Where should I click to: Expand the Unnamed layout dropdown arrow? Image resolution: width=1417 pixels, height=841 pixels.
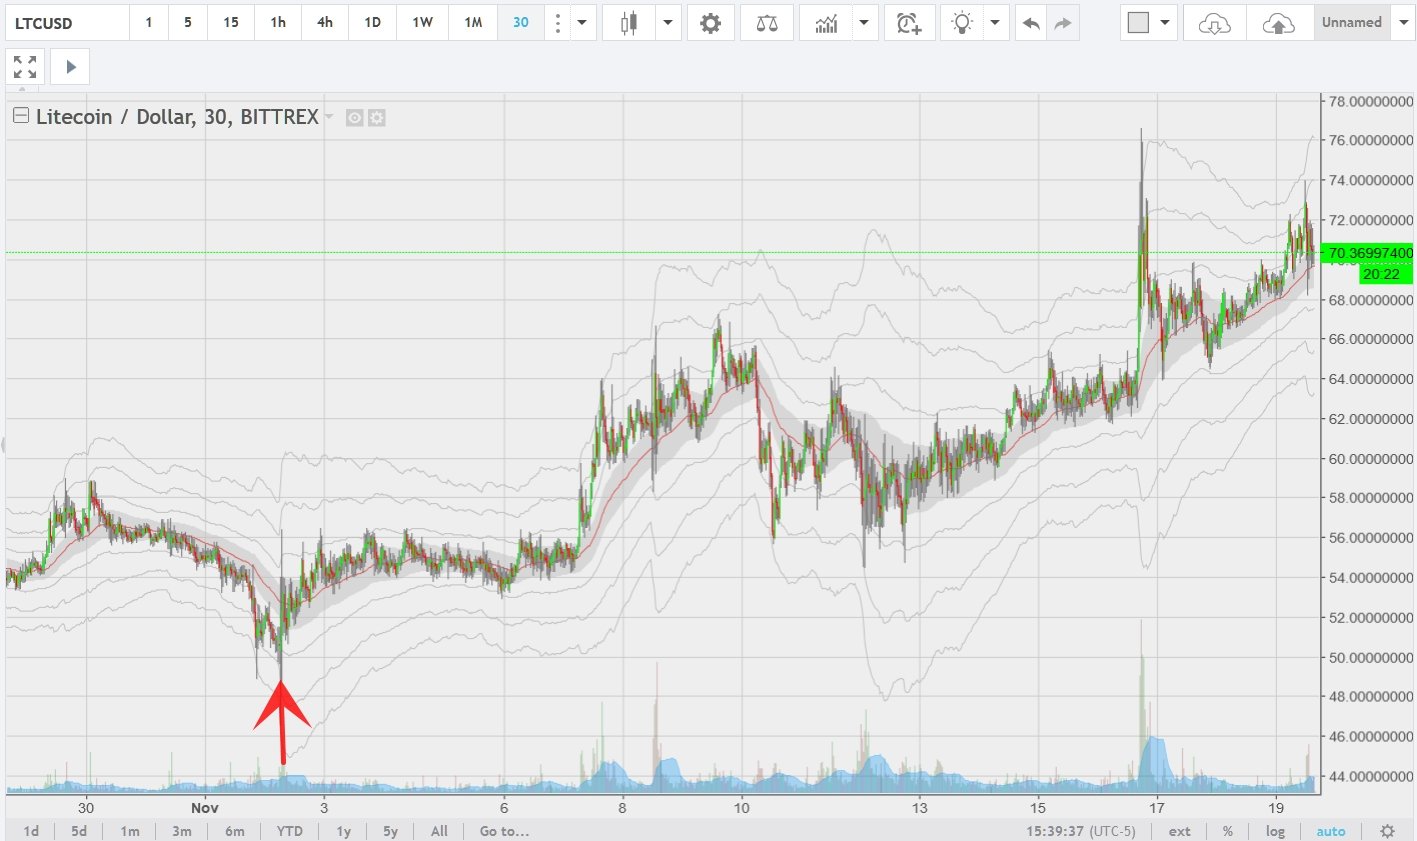click(1403, 22)
